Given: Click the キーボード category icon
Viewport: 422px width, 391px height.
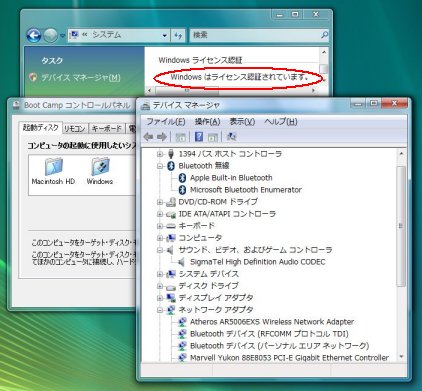Looking at the screenshot, I should click(171, 226).
